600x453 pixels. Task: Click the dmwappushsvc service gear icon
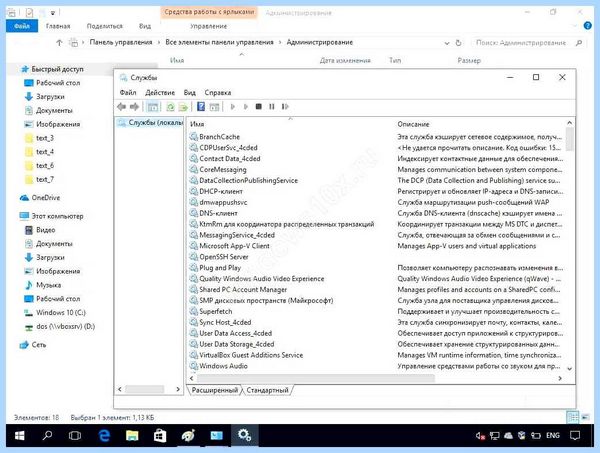click(194, 202)
